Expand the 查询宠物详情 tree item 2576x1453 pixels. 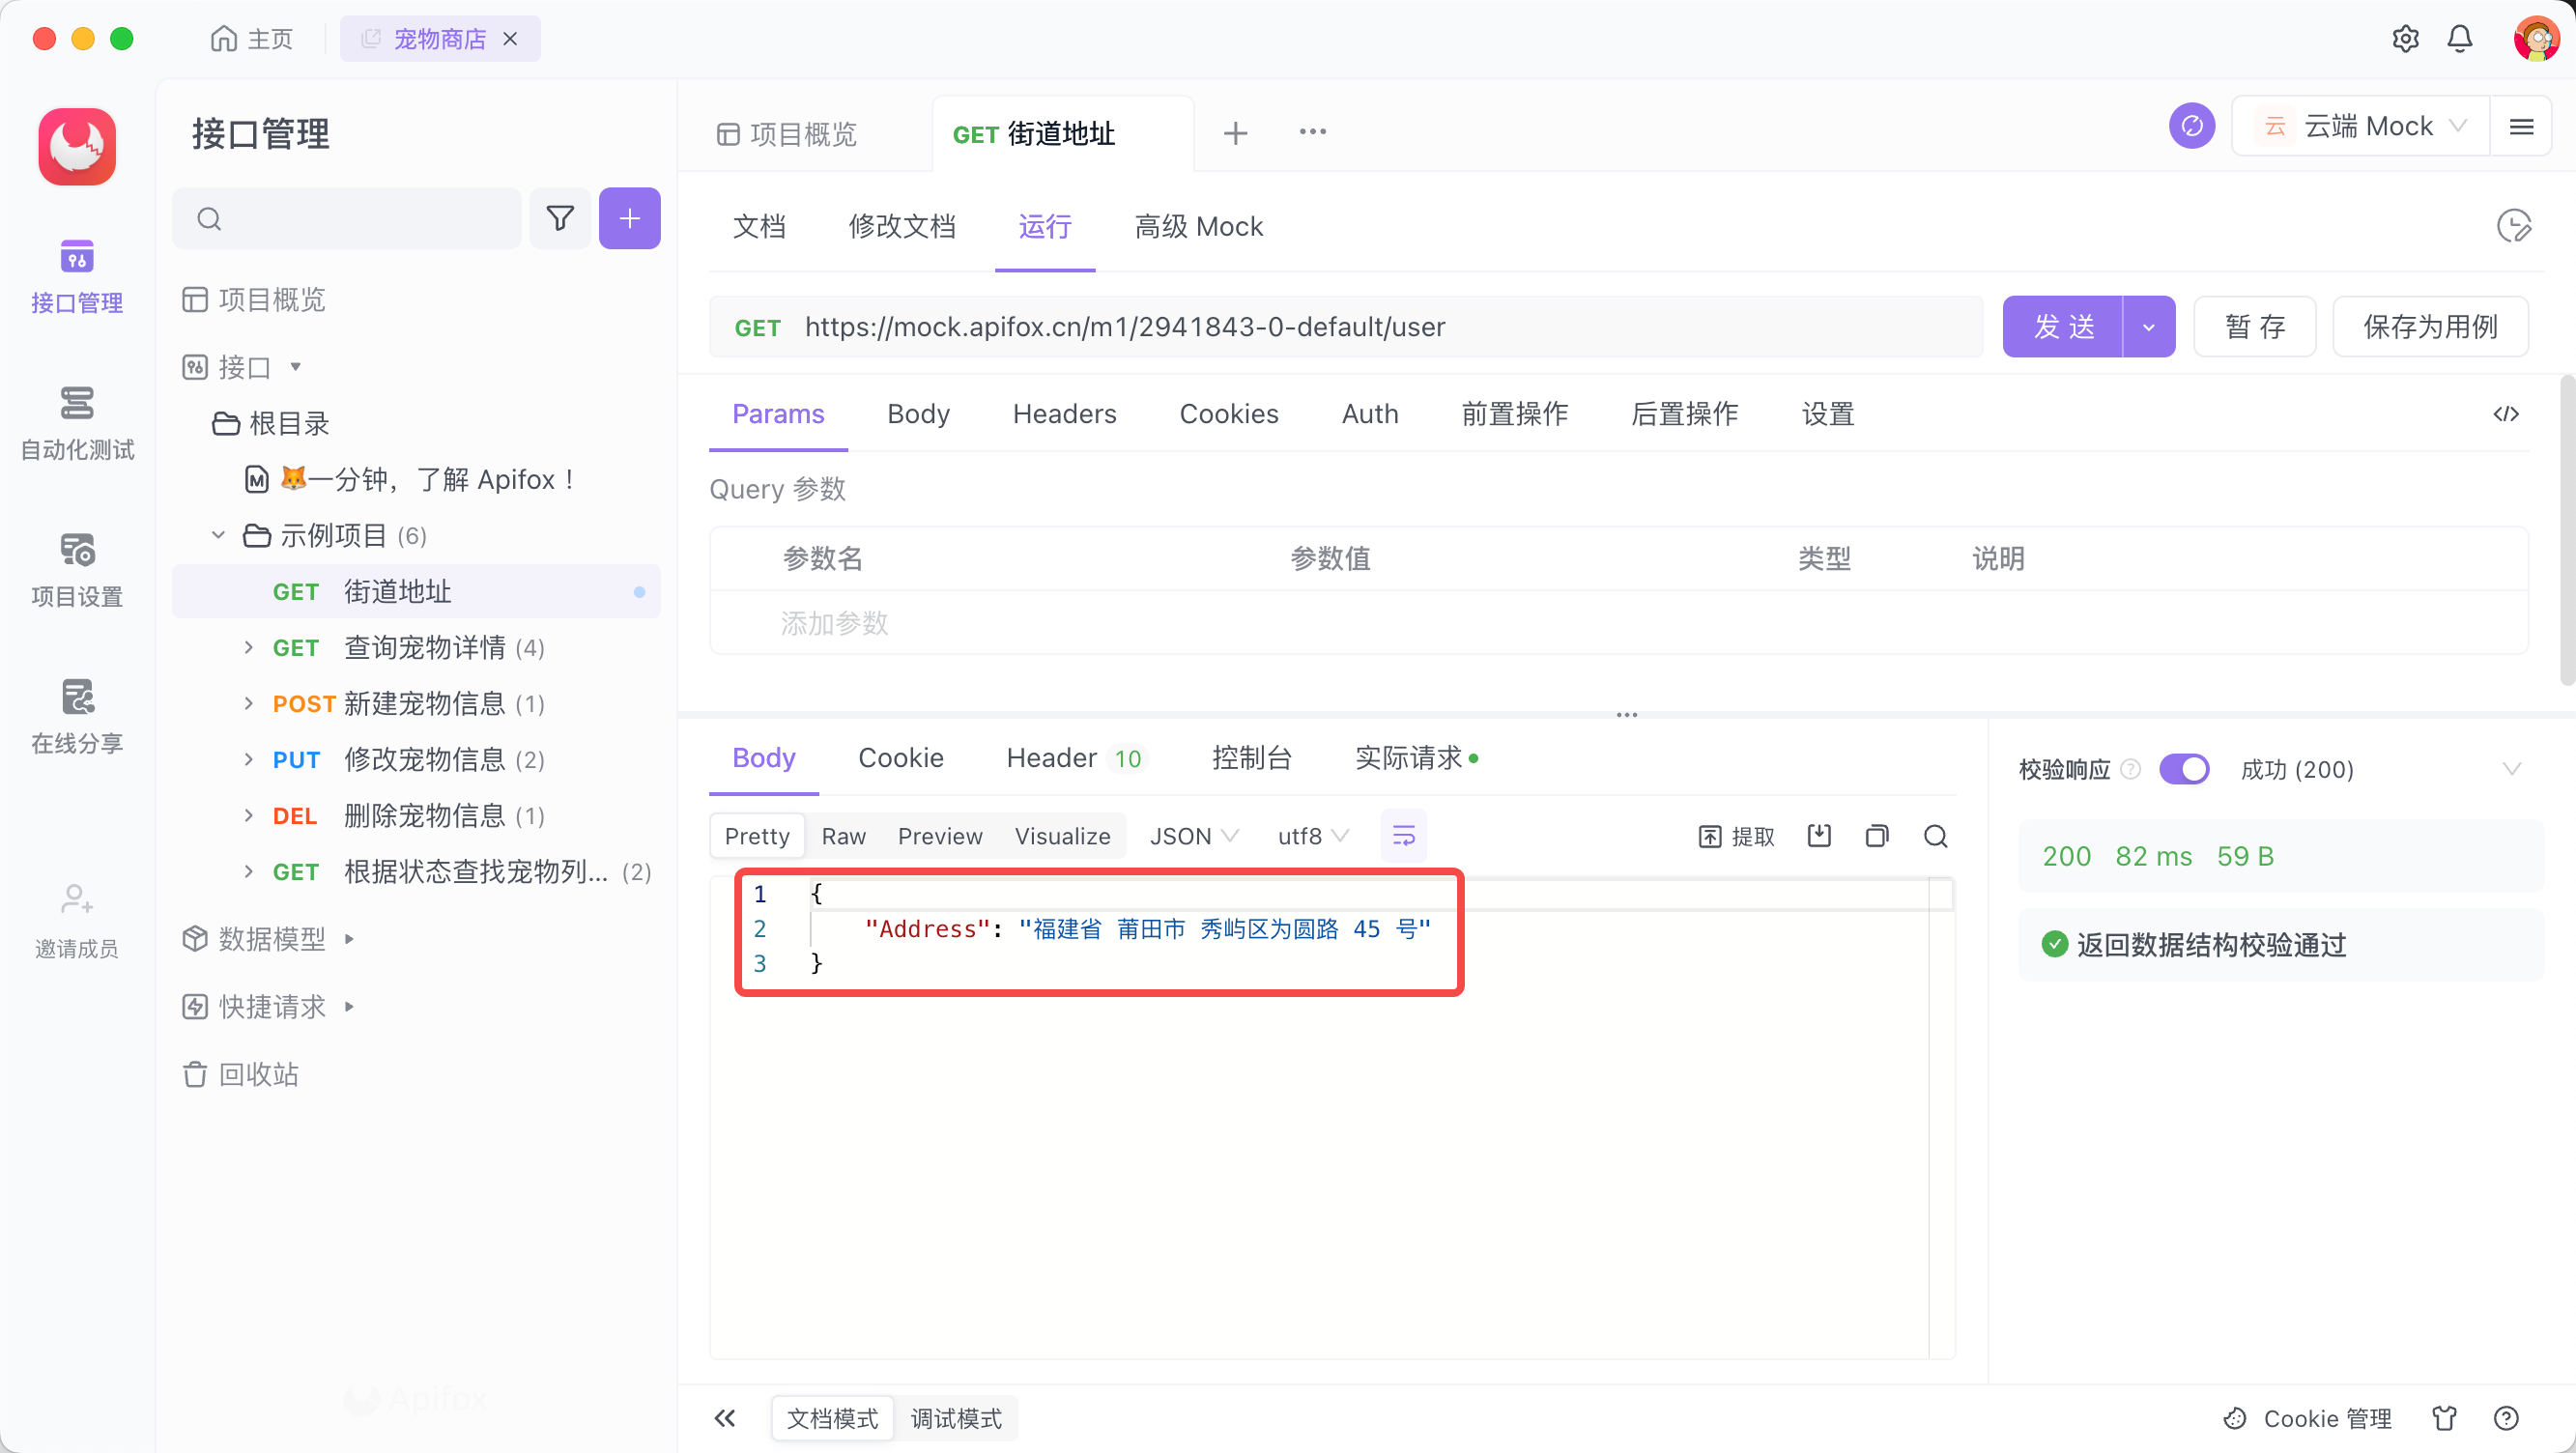[248, 648]
